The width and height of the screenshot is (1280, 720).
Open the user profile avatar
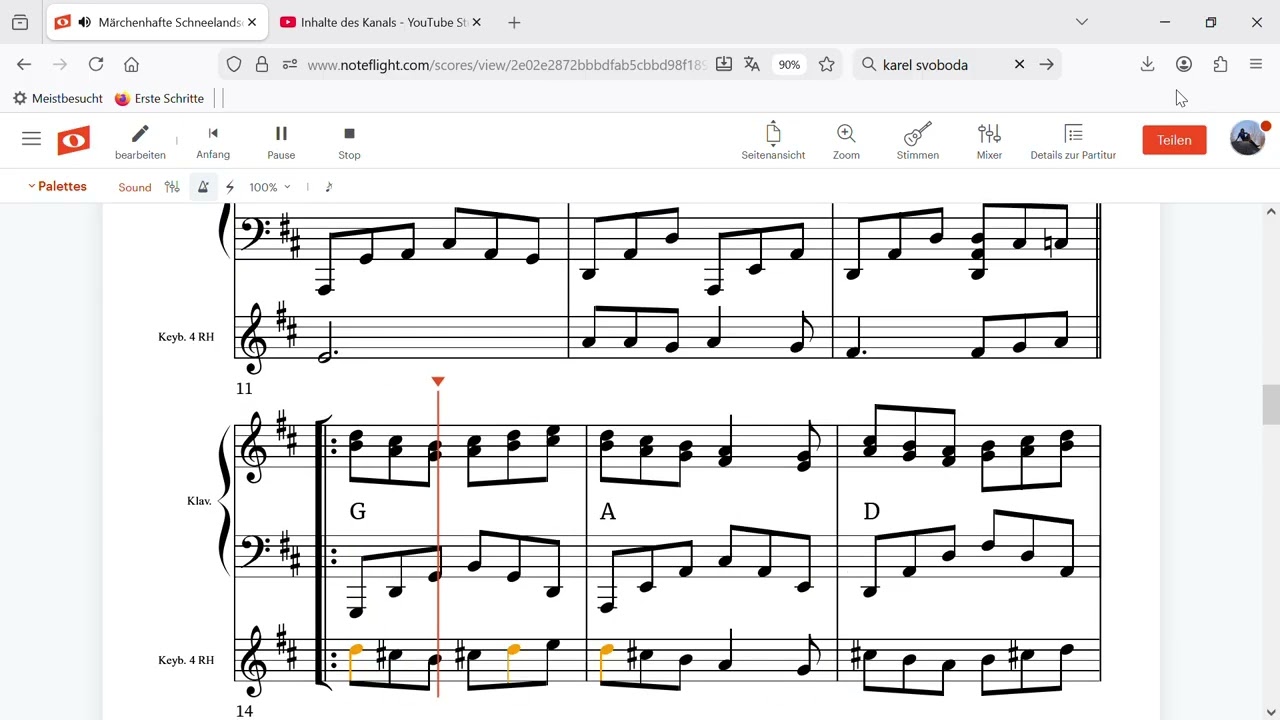[1247, 138]
